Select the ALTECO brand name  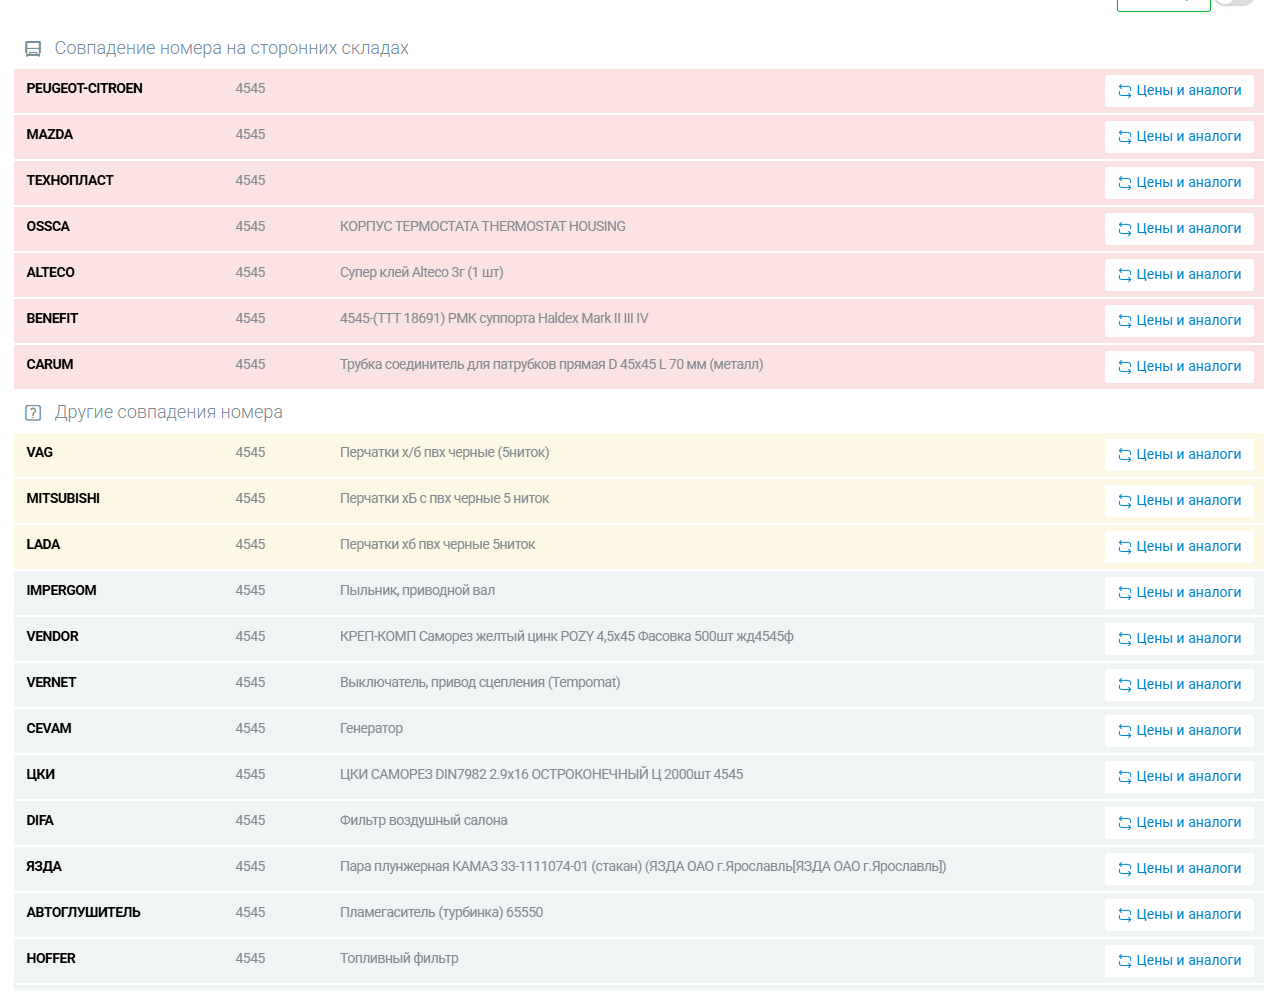coord(51,273)
